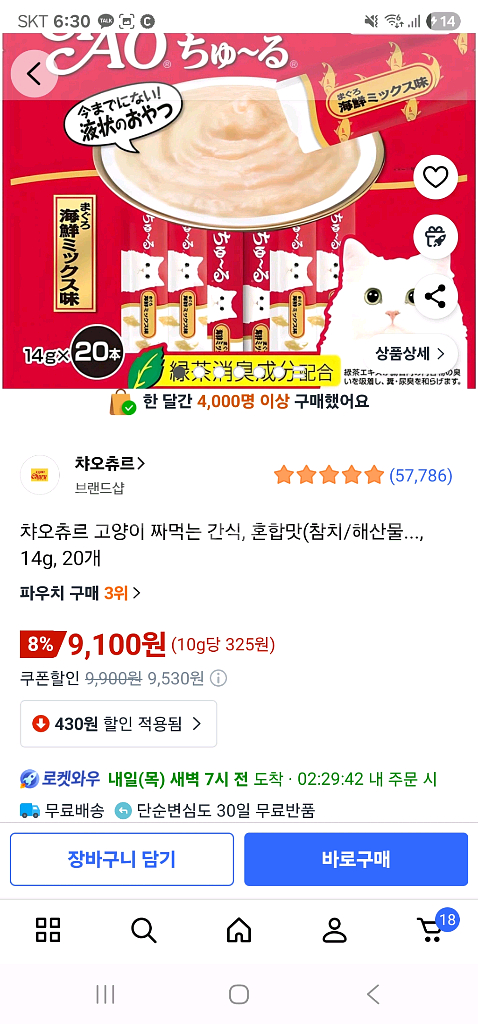Tap the back arrow icon
The width and height of the screenshot is (478, 1024).
pyautogui.click(x=35, y=74)
